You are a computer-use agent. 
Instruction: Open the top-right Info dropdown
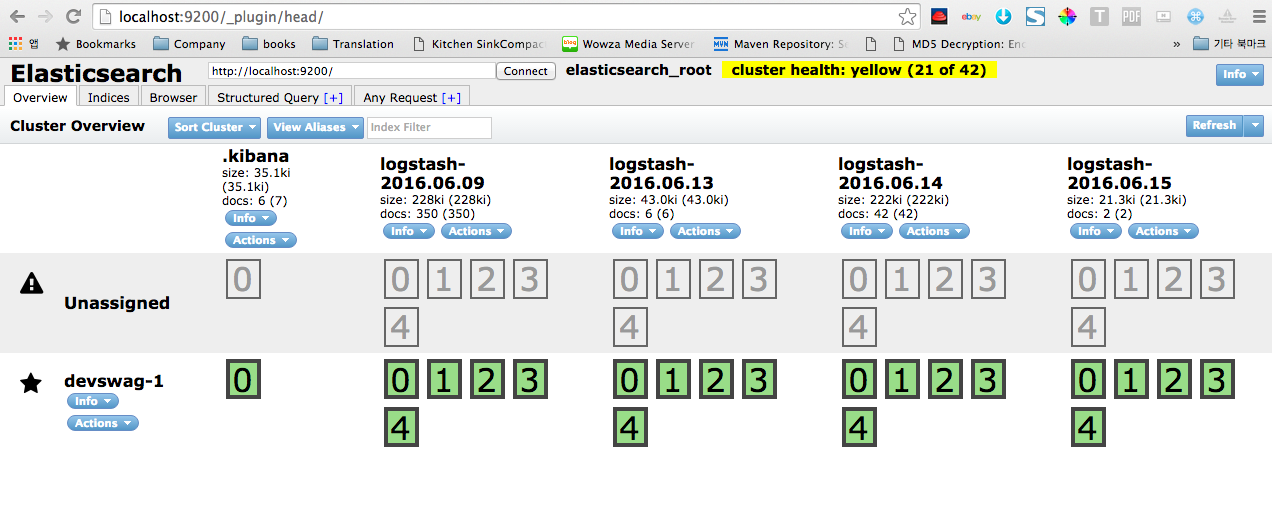(1240, 74)
